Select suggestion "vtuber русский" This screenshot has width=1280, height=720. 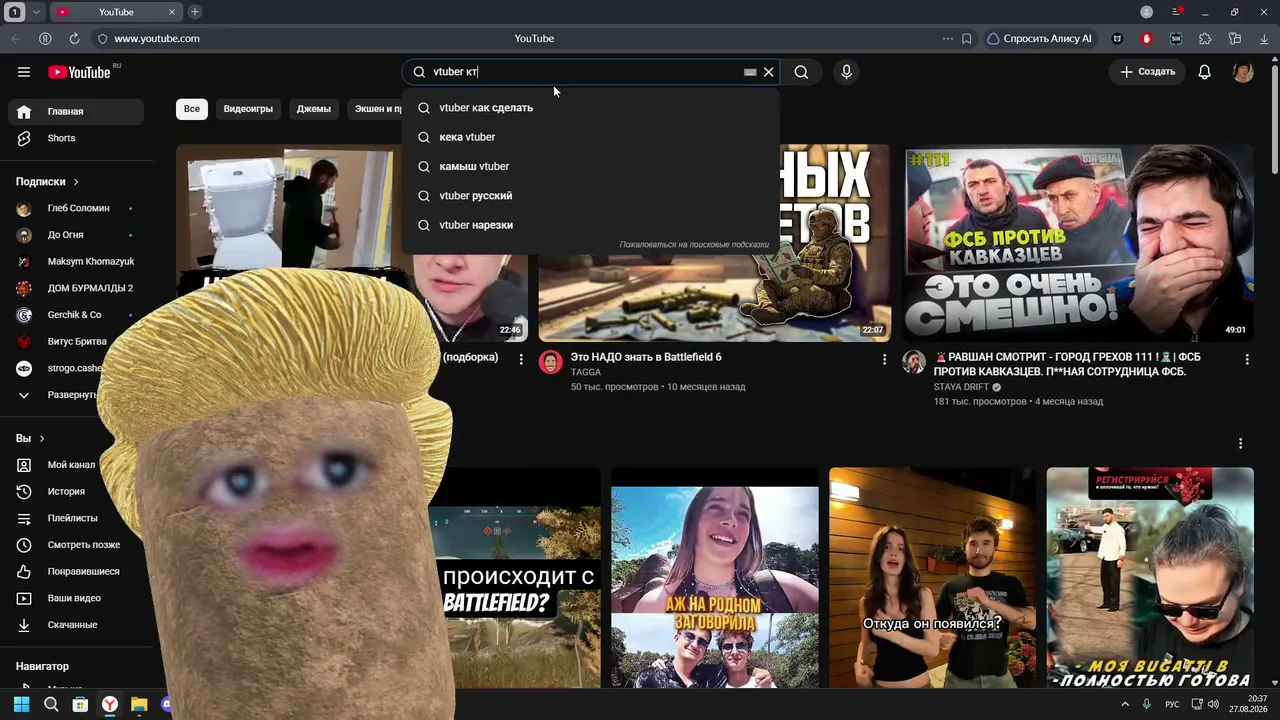point(590,196)
